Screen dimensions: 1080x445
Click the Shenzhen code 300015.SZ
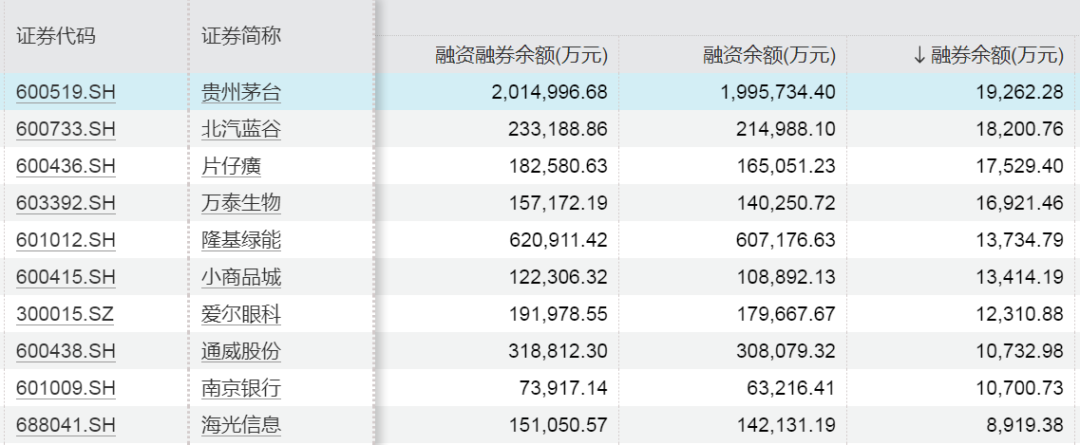[65, 315]
